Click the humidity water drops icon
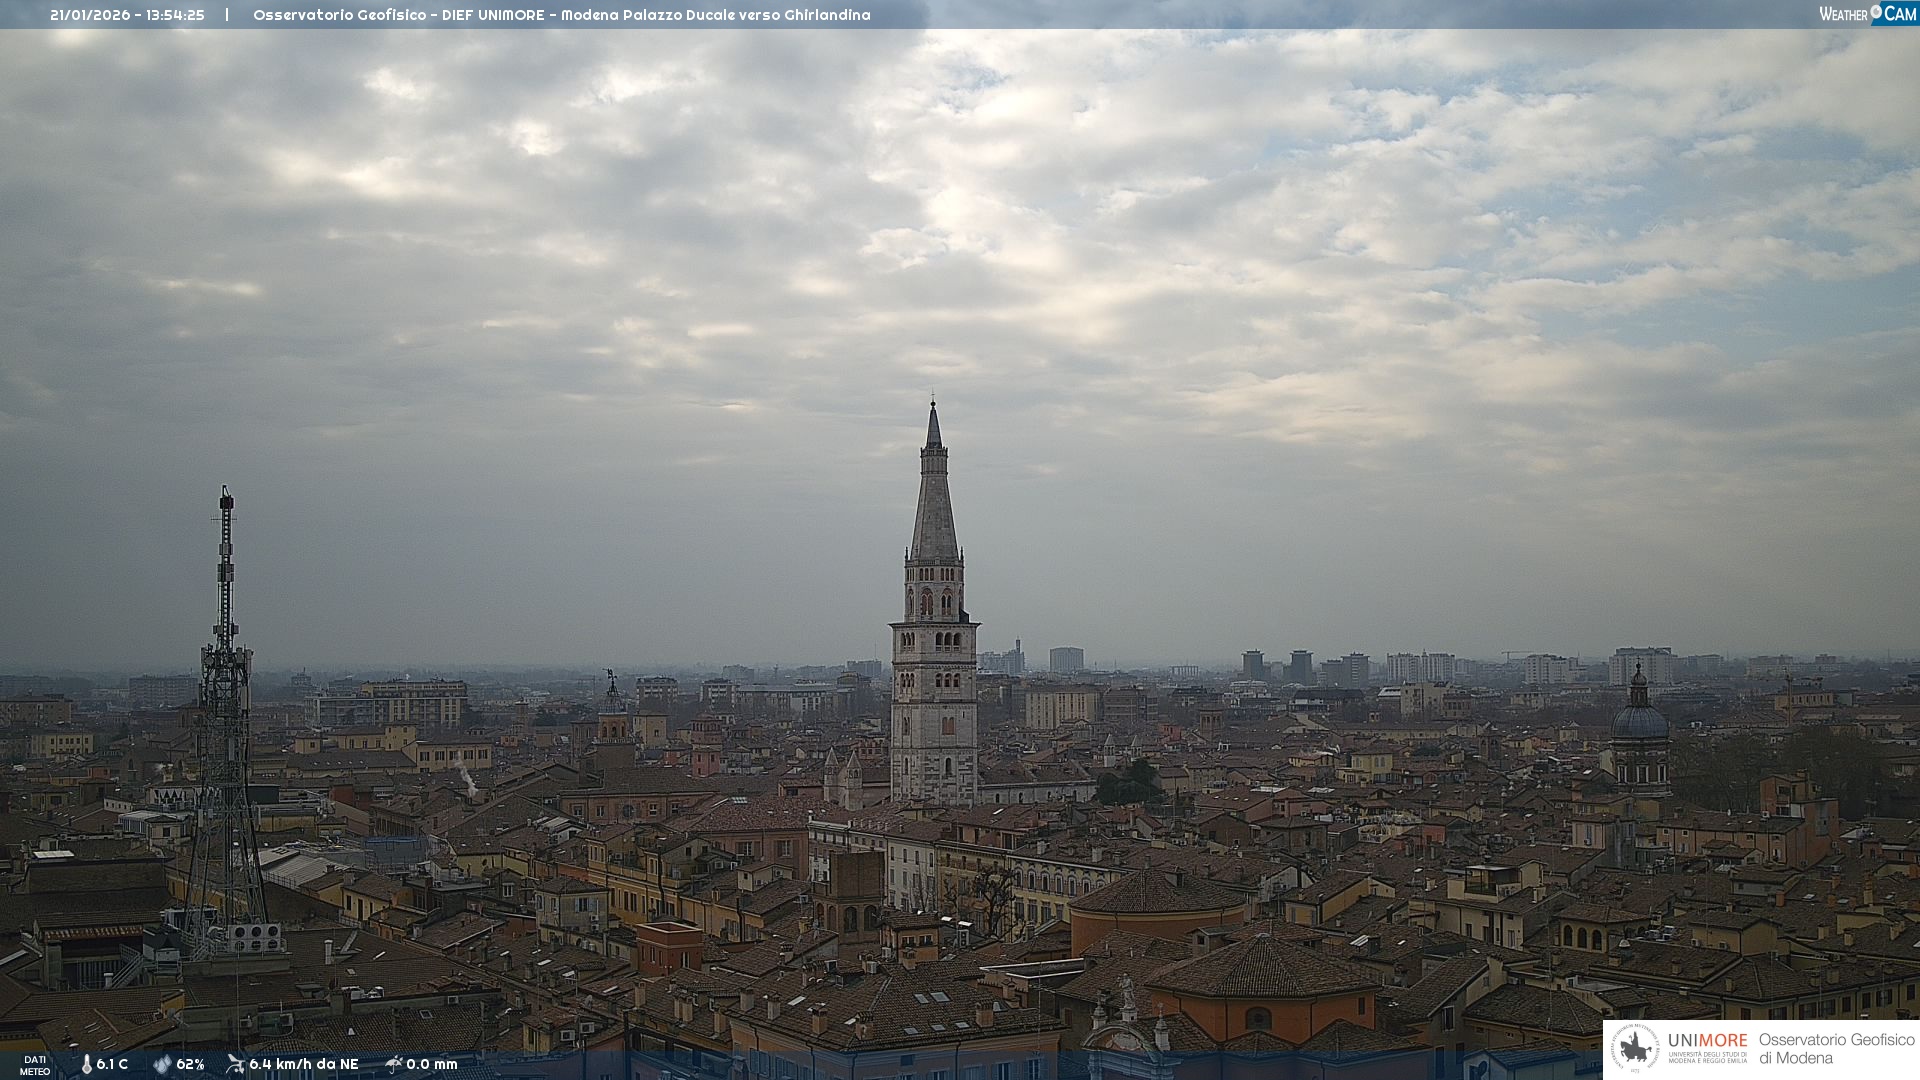This screenshot has height=1080, width=1920. point(162,1065)
